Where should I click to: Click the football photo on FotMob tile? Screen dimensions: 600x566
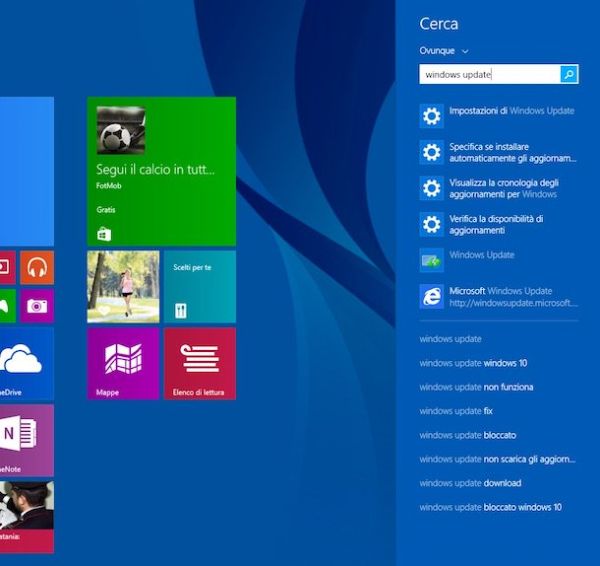click(x=121, y=130)
